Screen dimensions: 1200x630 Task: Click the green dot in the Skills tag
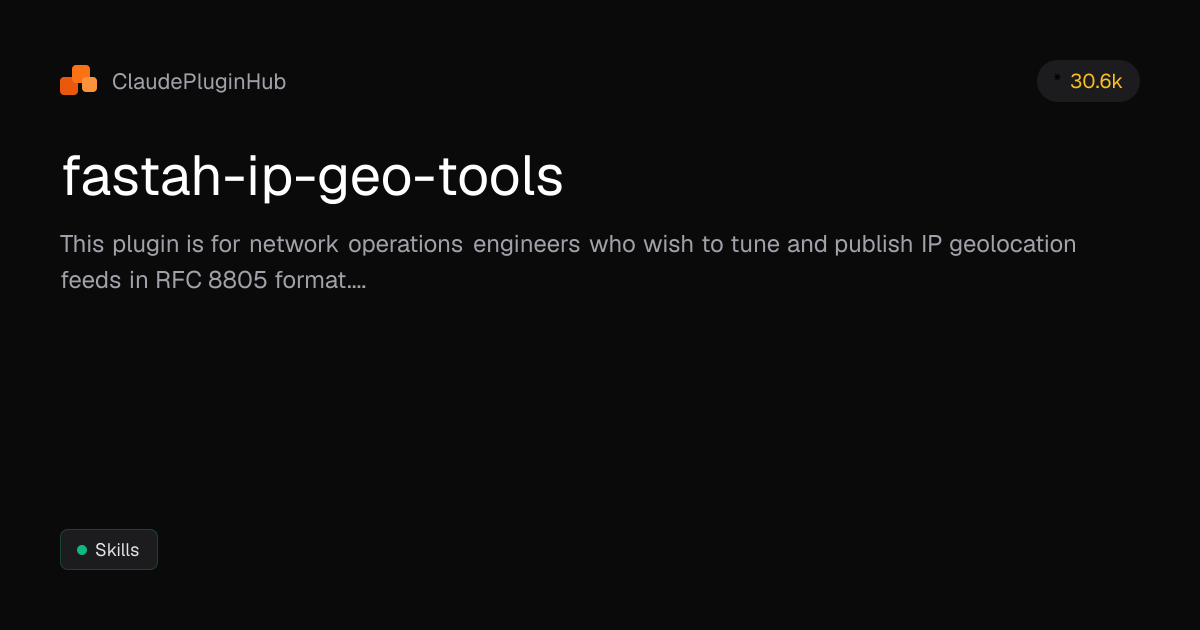pos(82,550)
